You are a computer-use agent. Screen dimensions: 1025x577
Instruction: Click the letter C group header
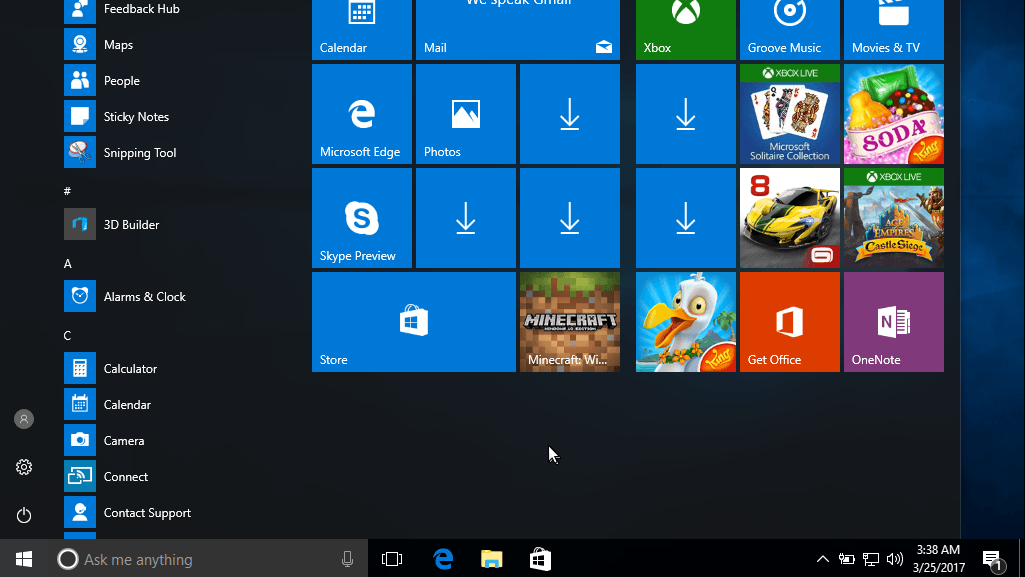(67, 335)
